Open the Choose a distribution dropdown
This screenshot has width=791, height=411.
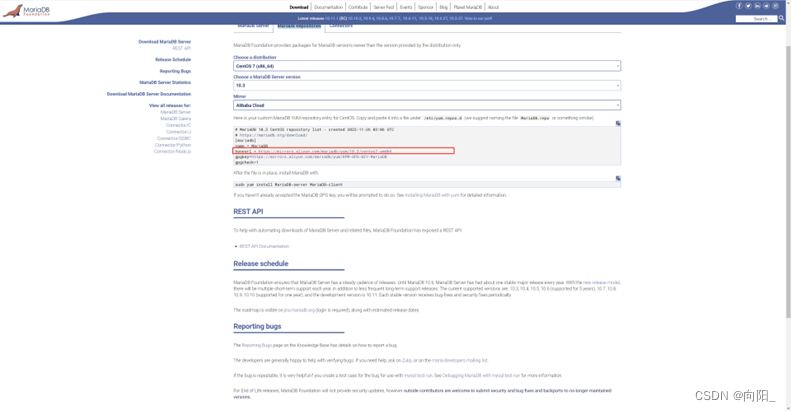(x=427, y=66)
